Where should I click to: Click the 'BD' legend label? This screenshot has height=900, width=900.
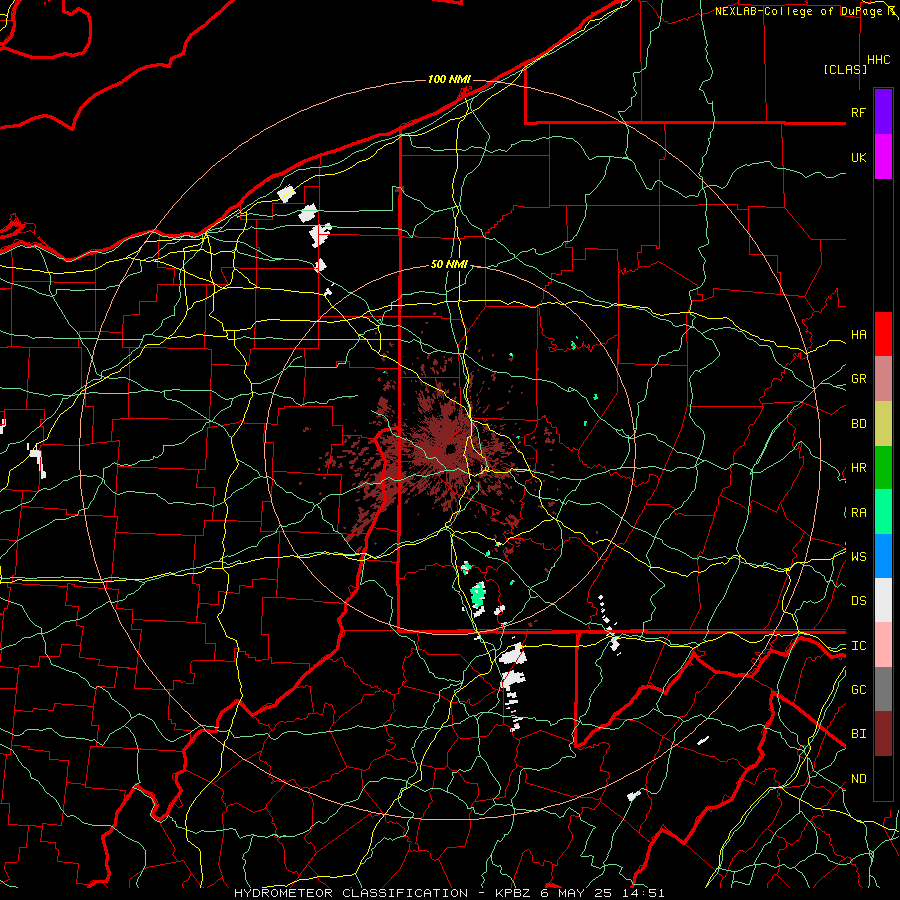(858, 424)
